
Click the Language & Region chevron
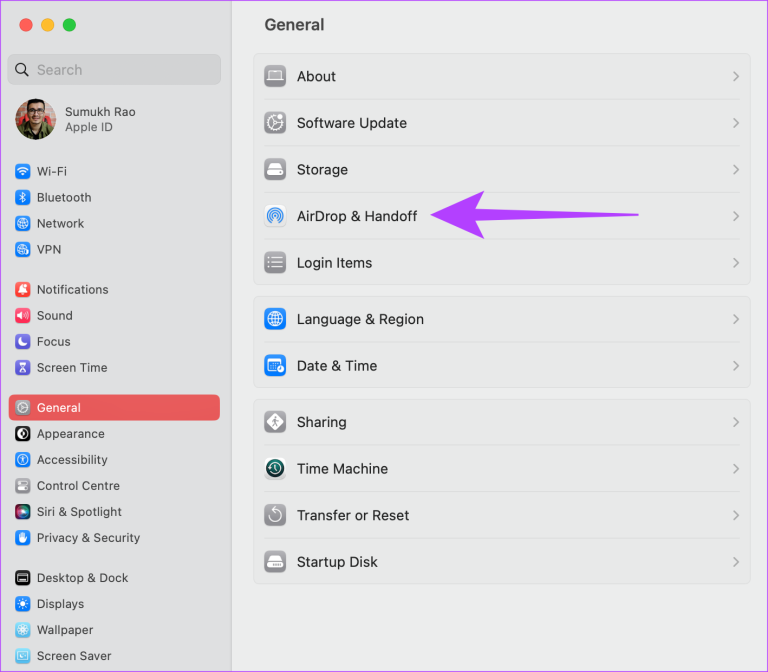click(736, 319)
